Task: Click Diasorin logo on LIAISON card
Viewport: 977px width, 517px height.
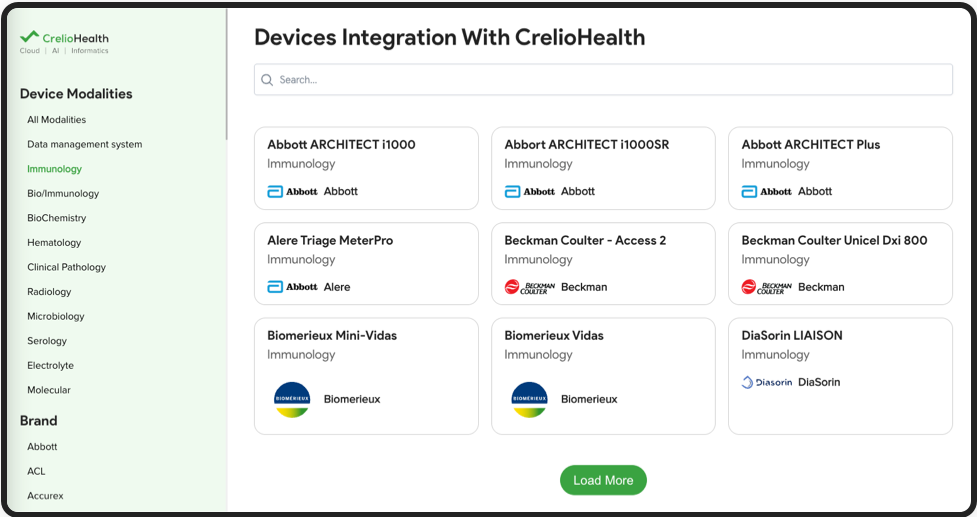Action: (767, 382)
